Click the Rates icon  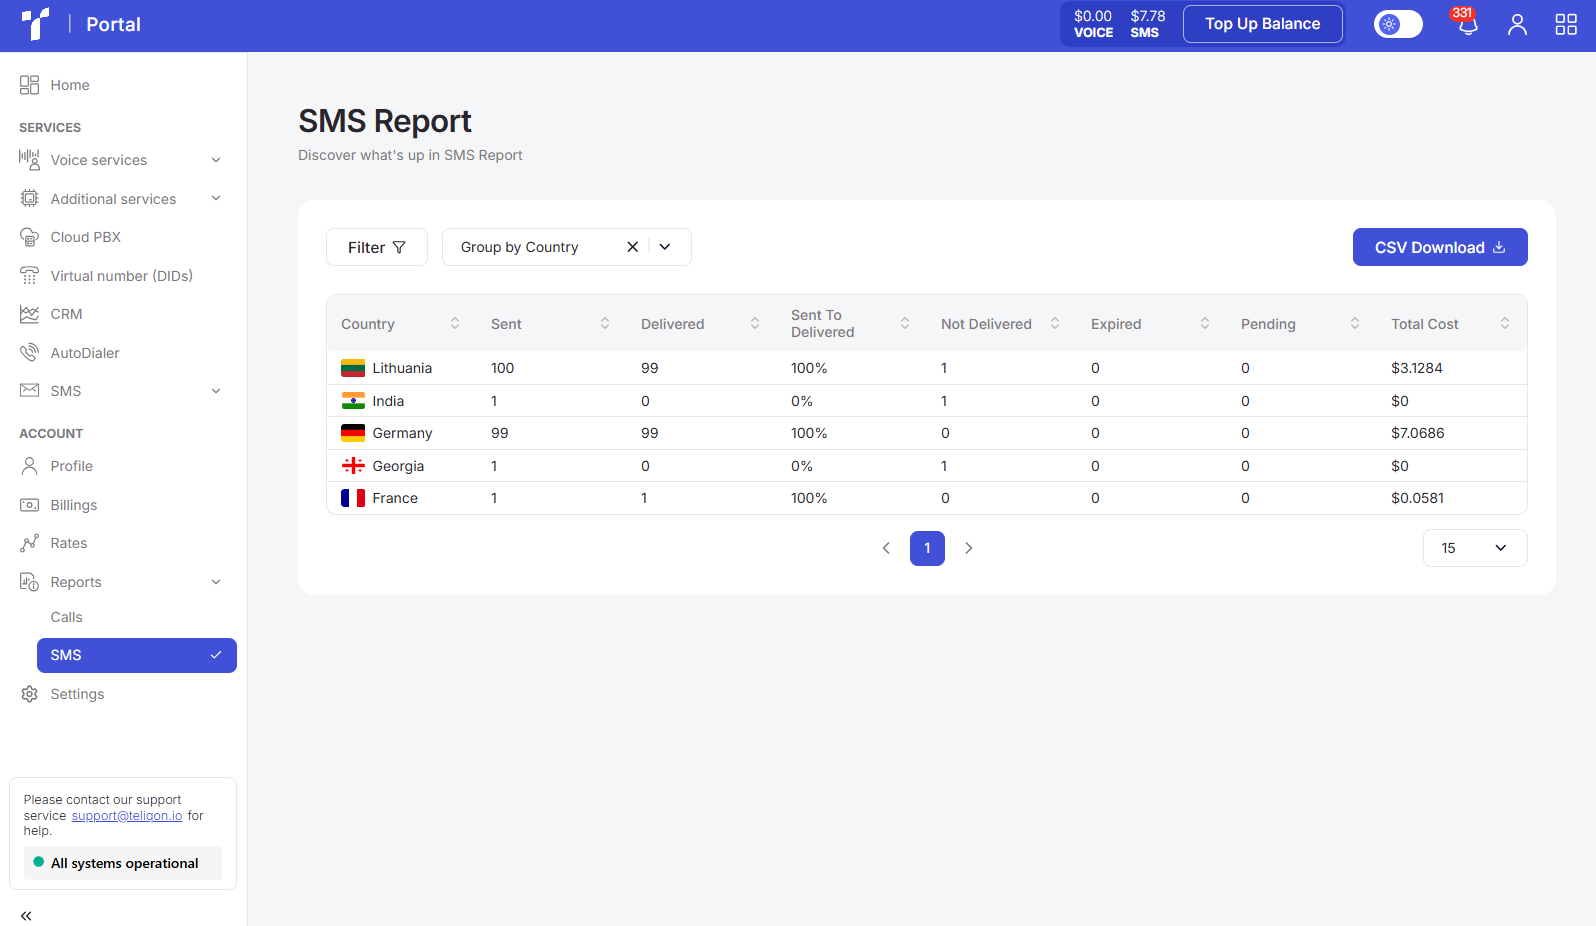[x=29, y=543]
